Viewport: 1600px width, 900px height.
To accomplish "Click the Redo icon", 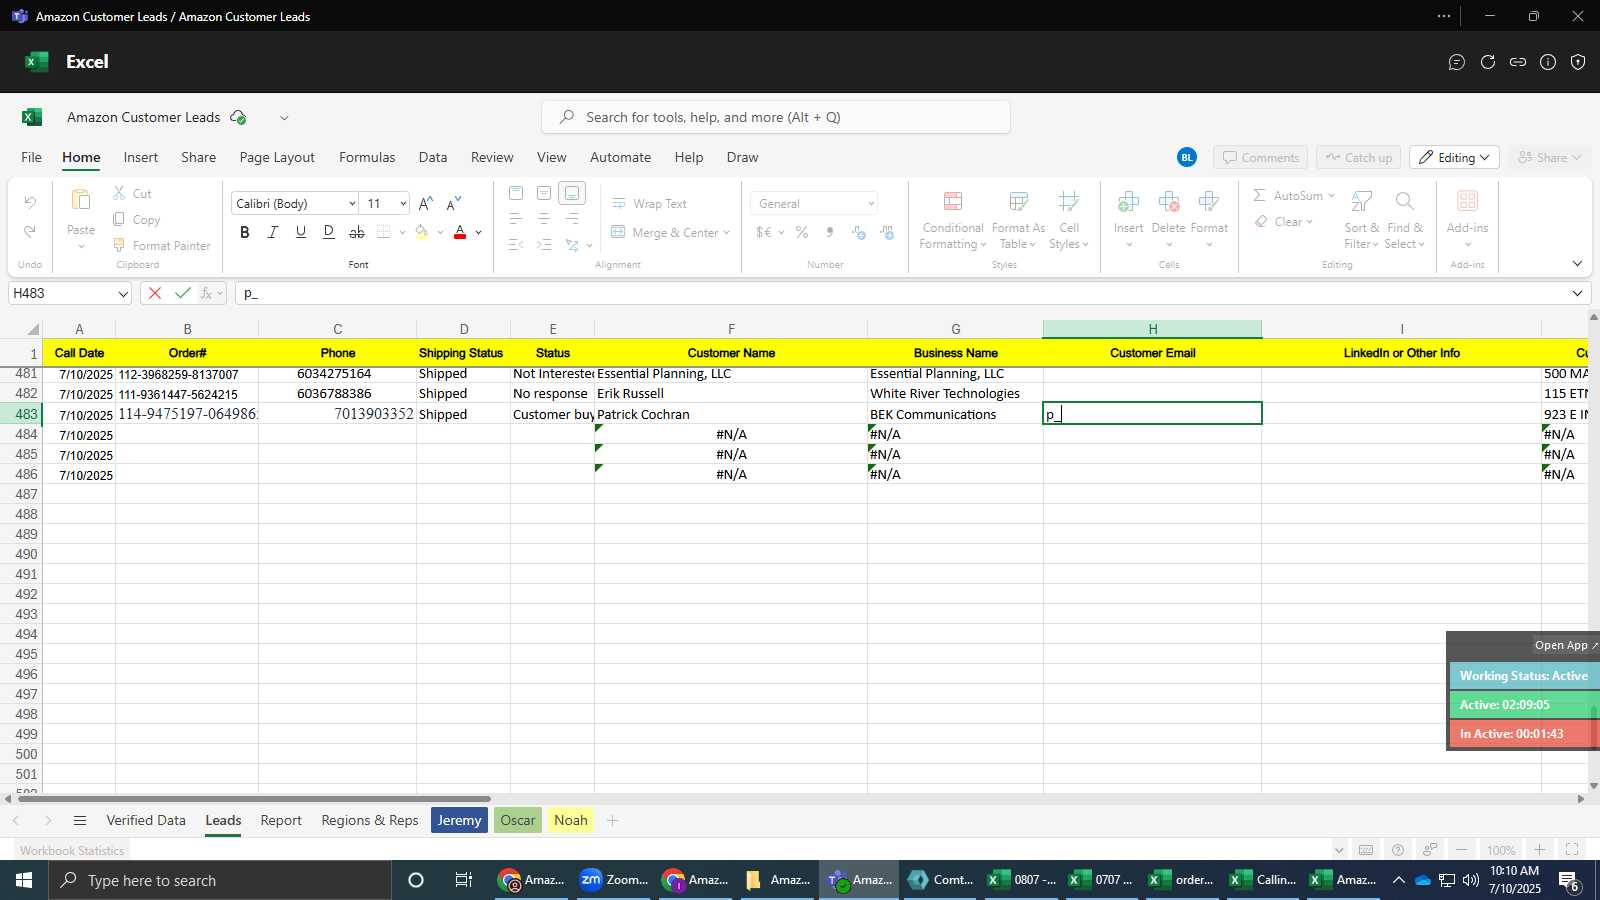I will 30,231.
